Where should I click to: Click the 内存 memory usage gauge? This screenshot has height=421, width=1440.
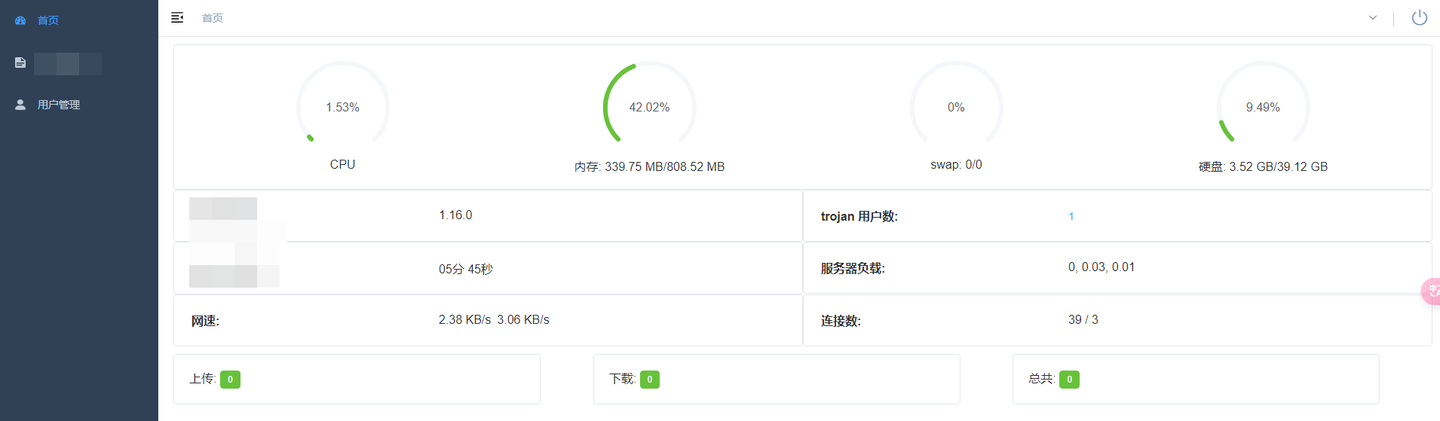[x=649, y=107]
